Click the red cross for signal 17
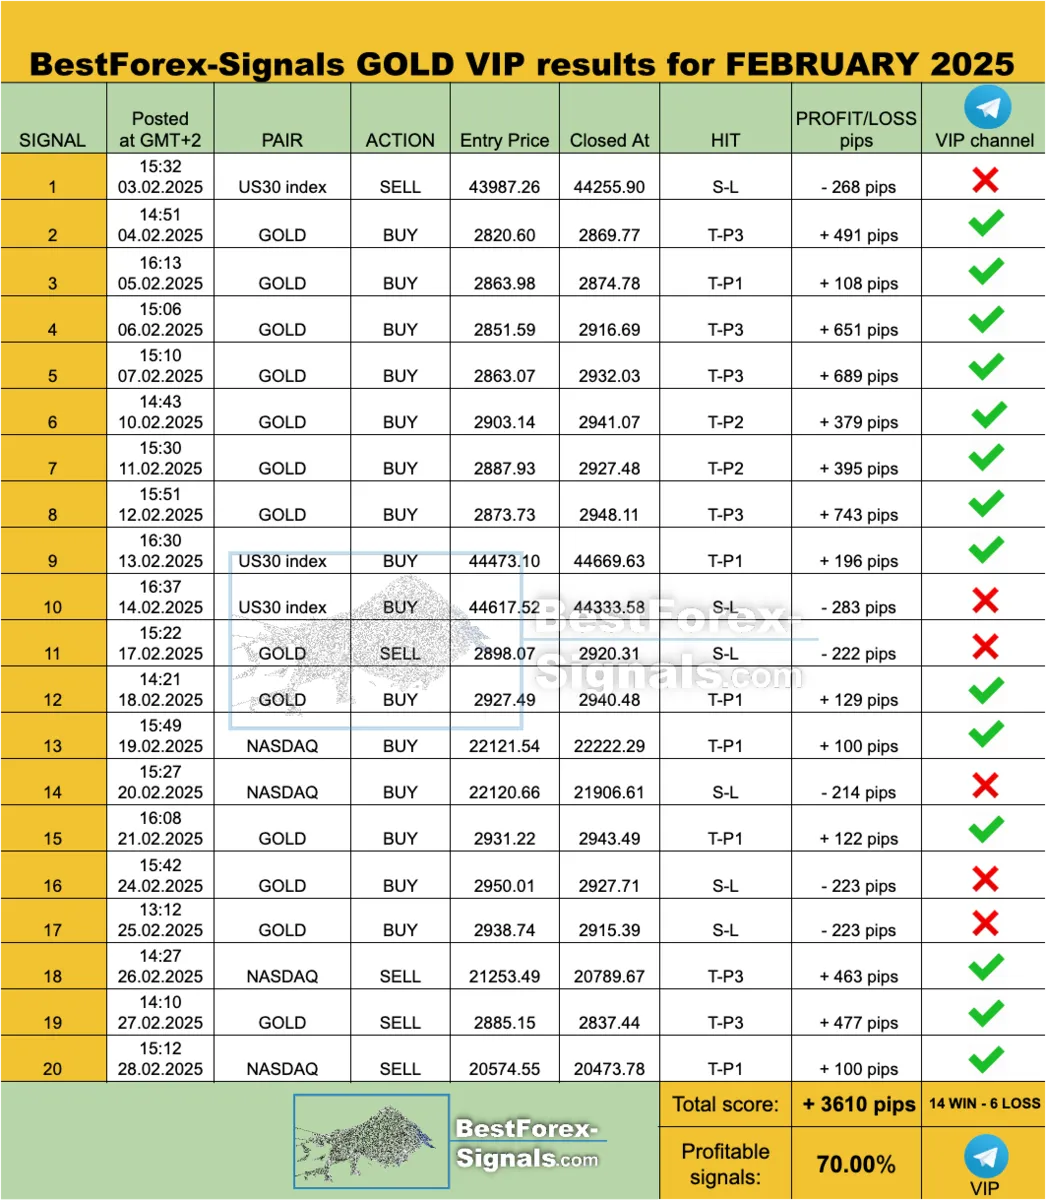The height and width of the screenshot is (1200, 1046). coord(985,922)
